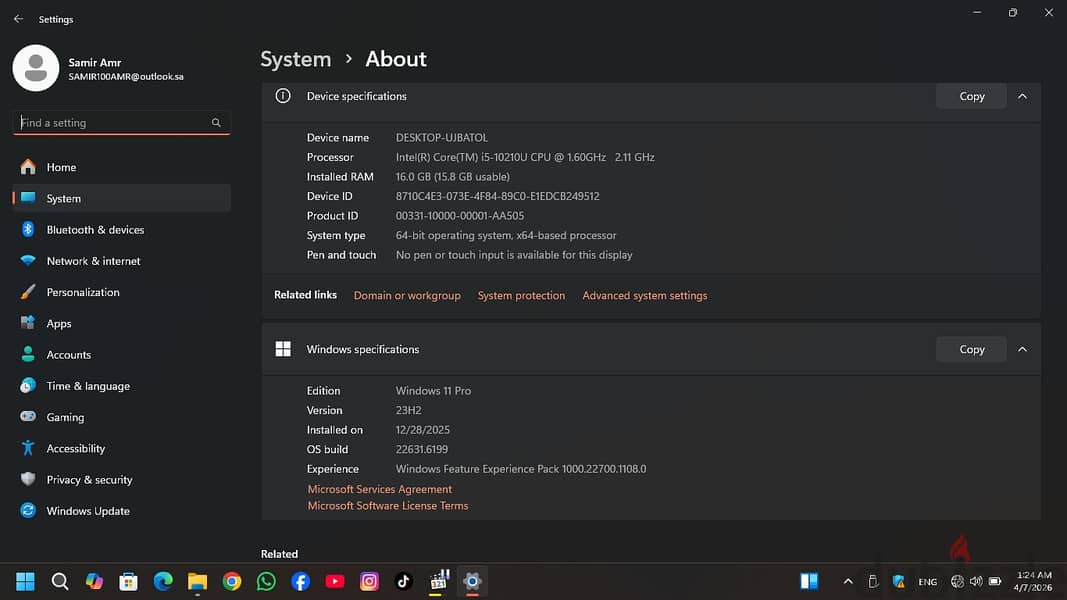
Task: Open Windows Update settings
Action: point(121,511)
